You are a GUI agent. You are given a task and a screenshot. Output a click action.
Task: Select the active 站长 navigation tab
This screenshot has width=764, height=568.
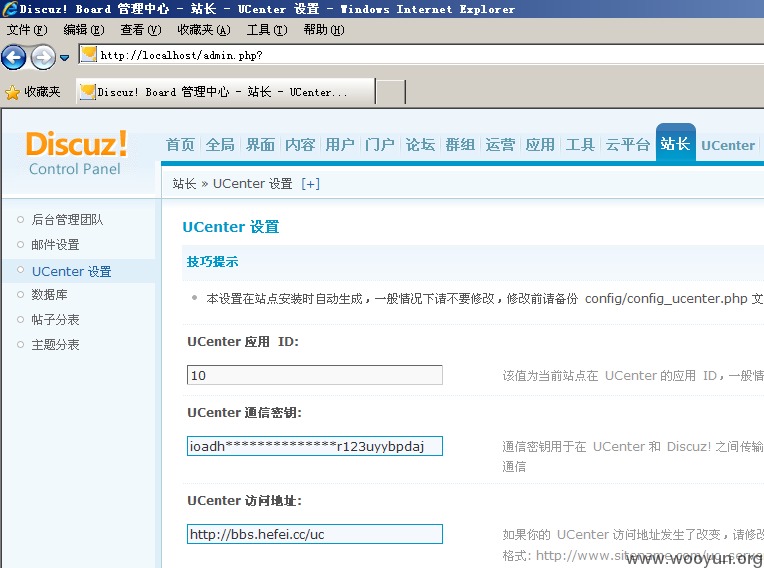(x=675, y=143)
